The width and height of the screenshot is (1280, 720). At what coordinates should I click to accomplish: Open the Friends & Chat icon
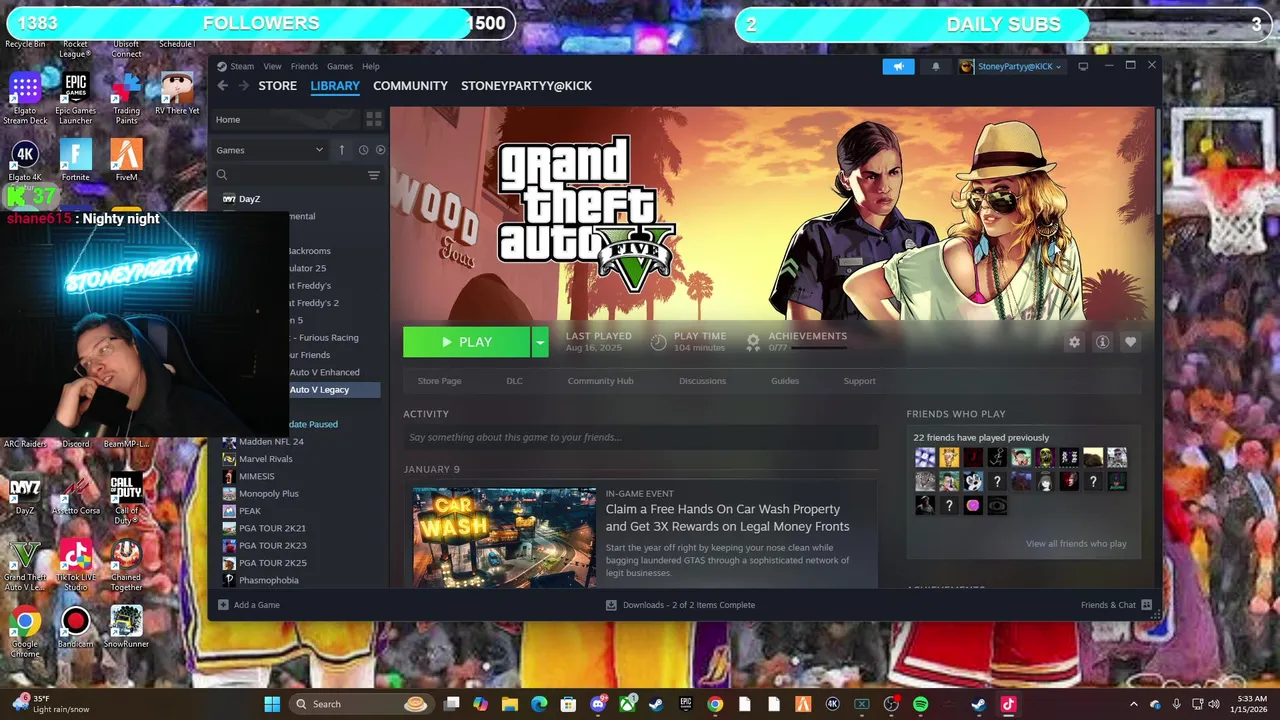tap(1146, 605)
